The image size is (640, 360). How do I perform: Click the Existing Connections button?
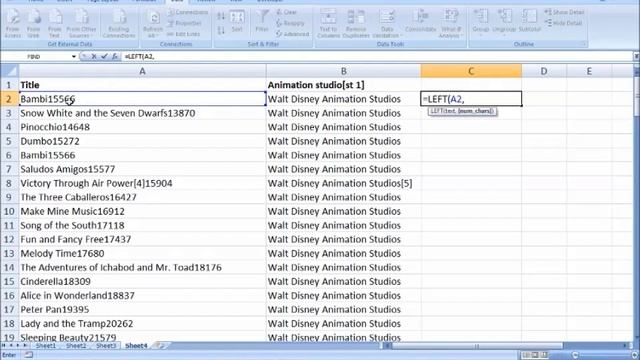(119, 24)
